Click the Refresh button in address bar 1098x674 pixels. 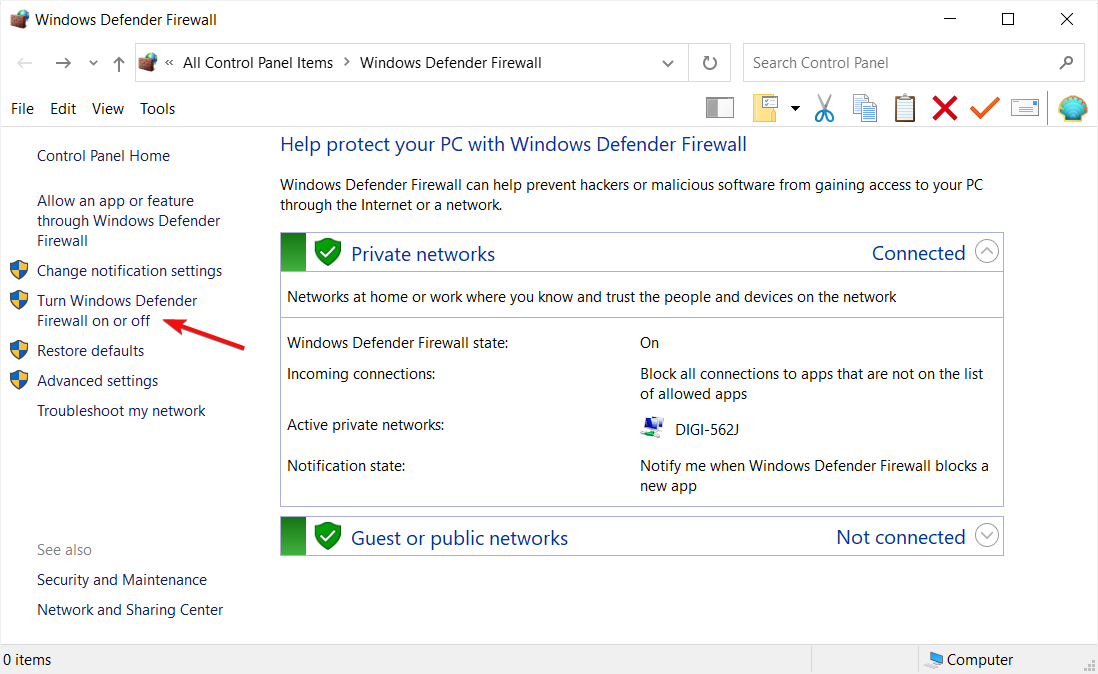tap(709, 63)
